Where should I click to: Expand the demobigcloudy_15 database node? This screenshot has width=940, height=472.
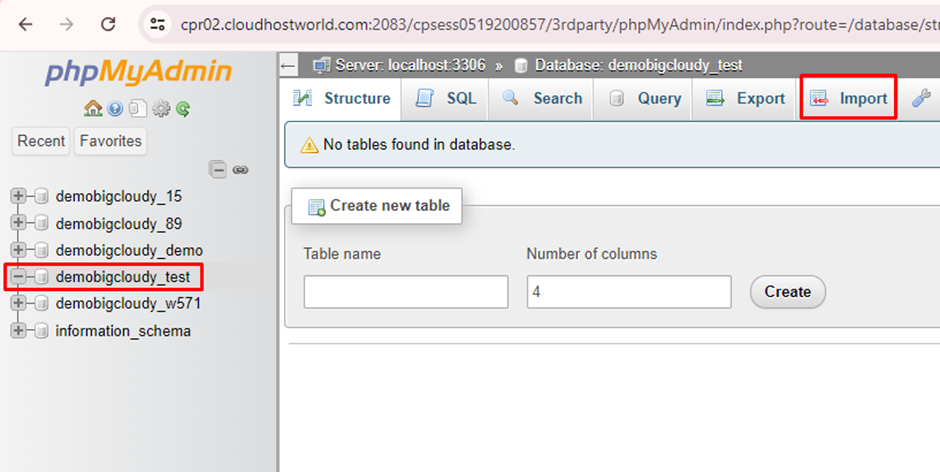pos(18,196)
